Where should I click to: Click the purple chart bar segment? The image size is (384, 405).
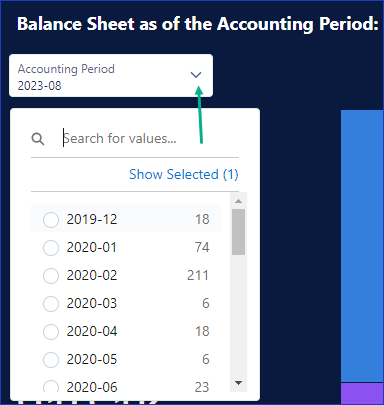point(362,394)
